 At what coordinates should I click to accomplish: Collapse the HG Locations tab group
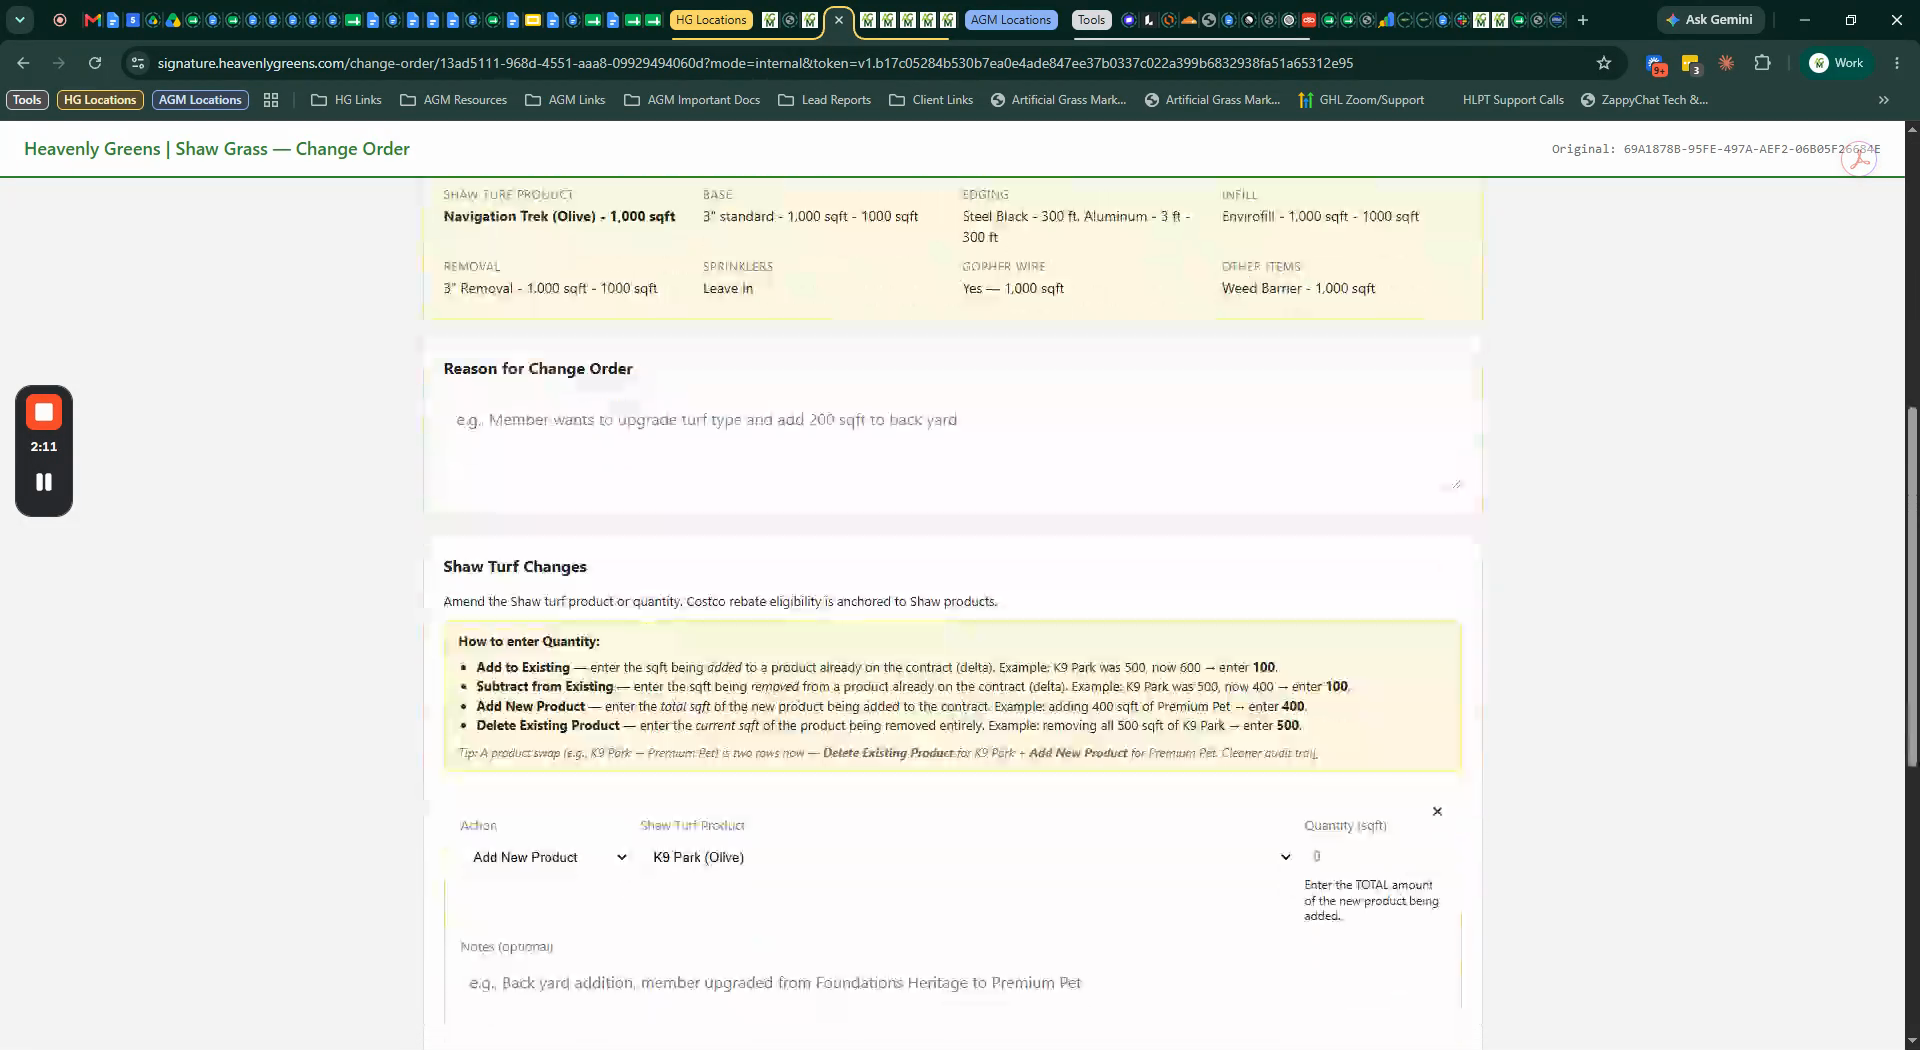[x=711, y=20]
